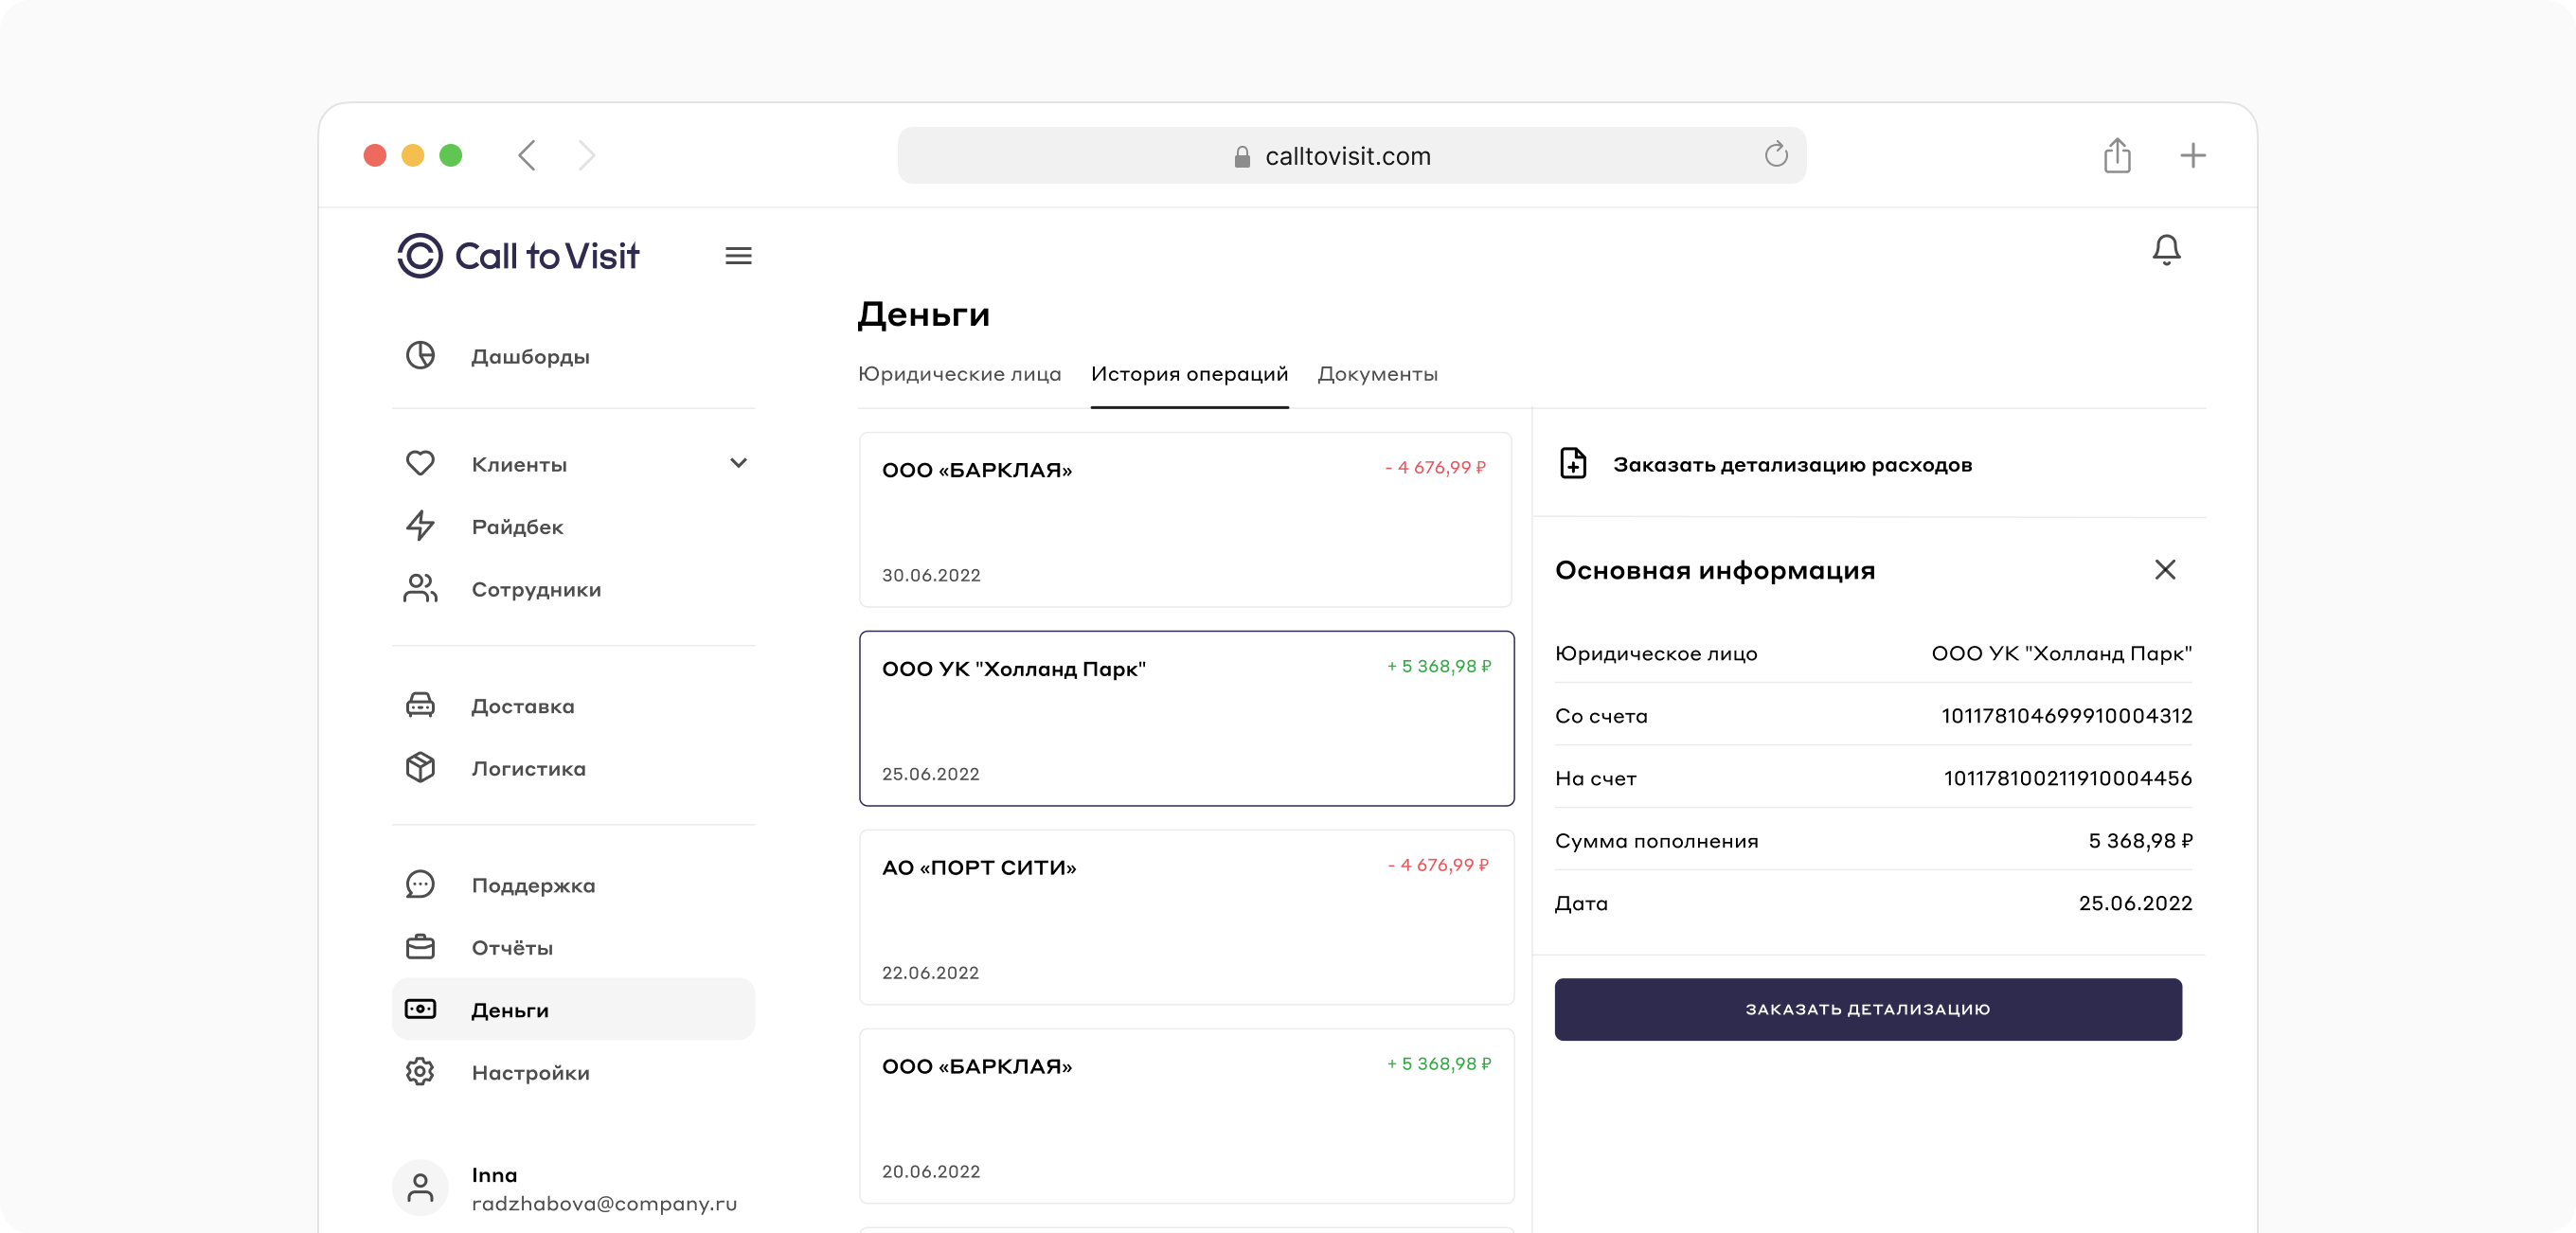2576x1233 pixels.
Task: Expand the Клиенты submenu chevron
Action: 738,463
